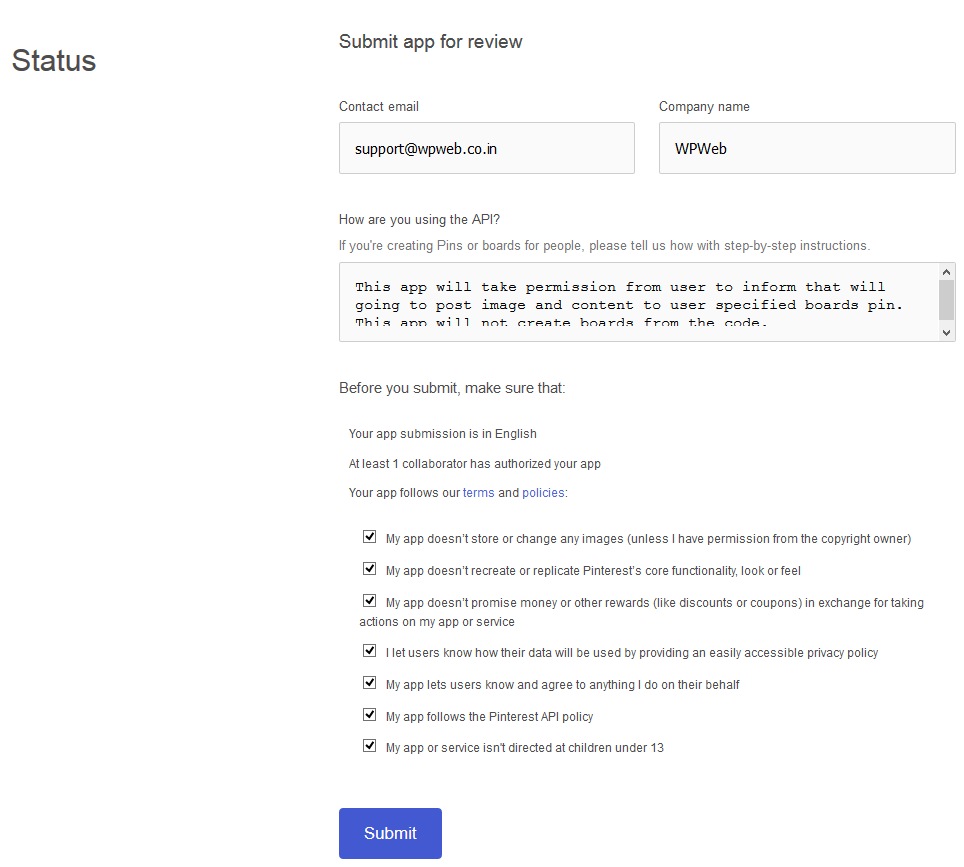Click the Status heading

[54, 61]
